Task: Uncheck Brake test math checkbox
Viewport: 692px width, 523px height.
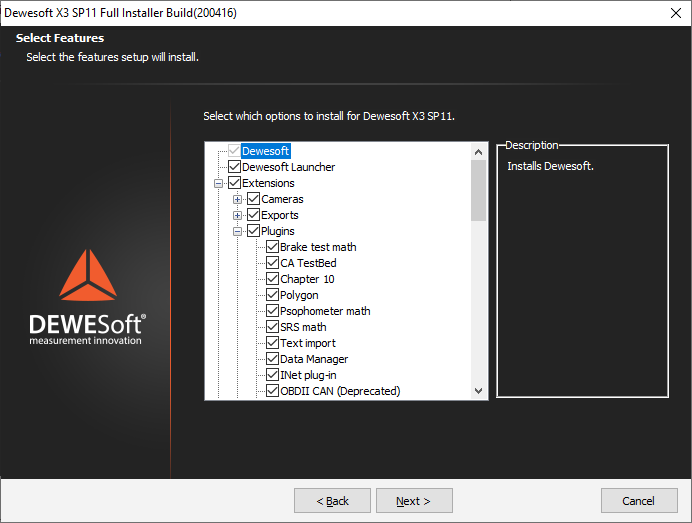Action: pyautogui.click(x=273, y=247)
